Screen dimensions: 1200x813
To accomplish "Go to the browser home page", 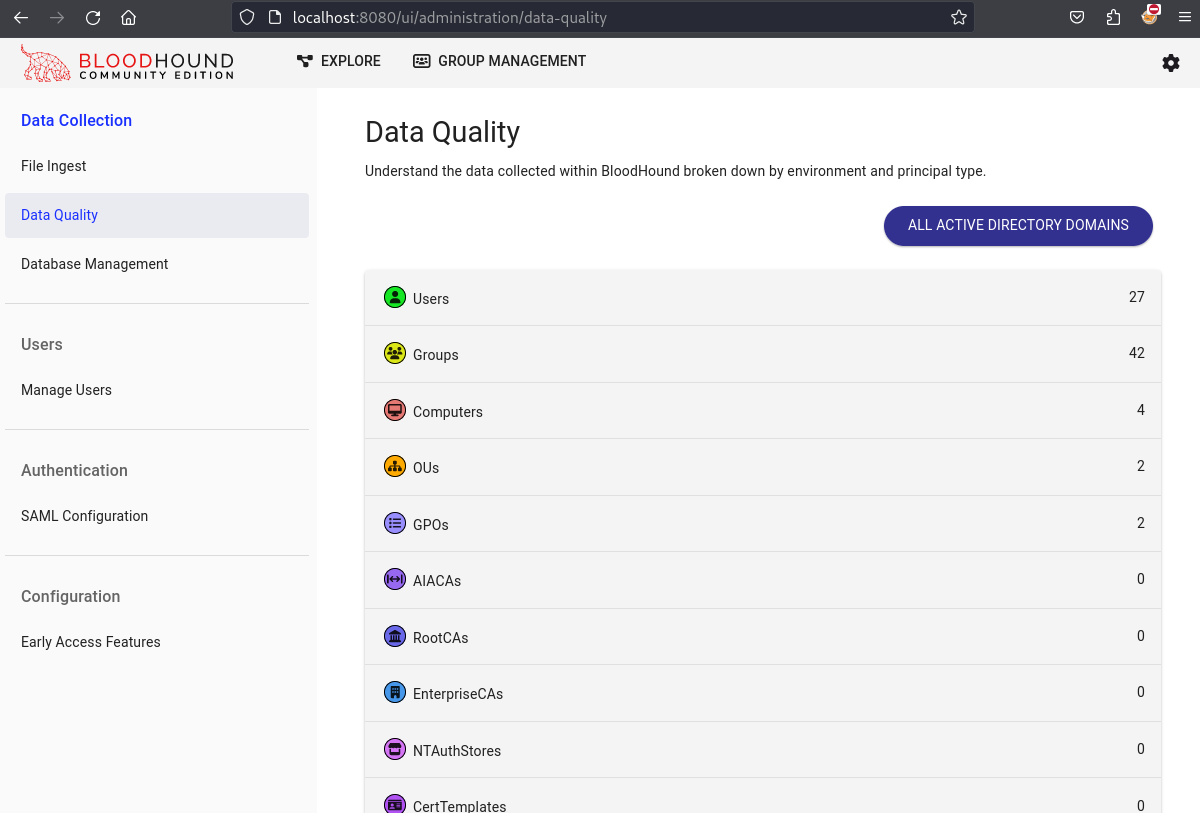I will 128,17.
